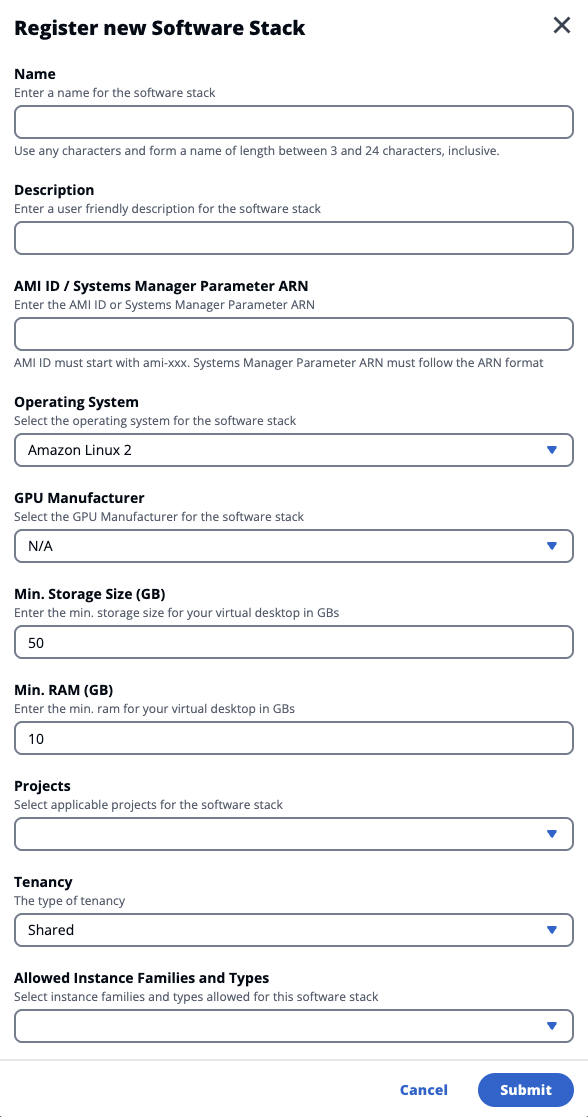
Task: Open the Shared tenancy selector
Action: click(x=293, y=930)
